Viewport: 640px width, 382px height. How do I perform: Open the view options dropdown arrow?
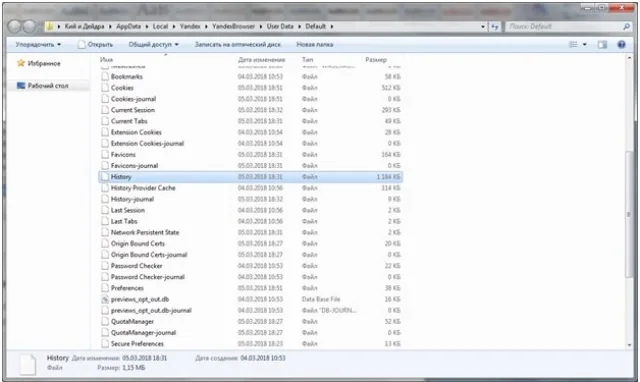(584, 44)
